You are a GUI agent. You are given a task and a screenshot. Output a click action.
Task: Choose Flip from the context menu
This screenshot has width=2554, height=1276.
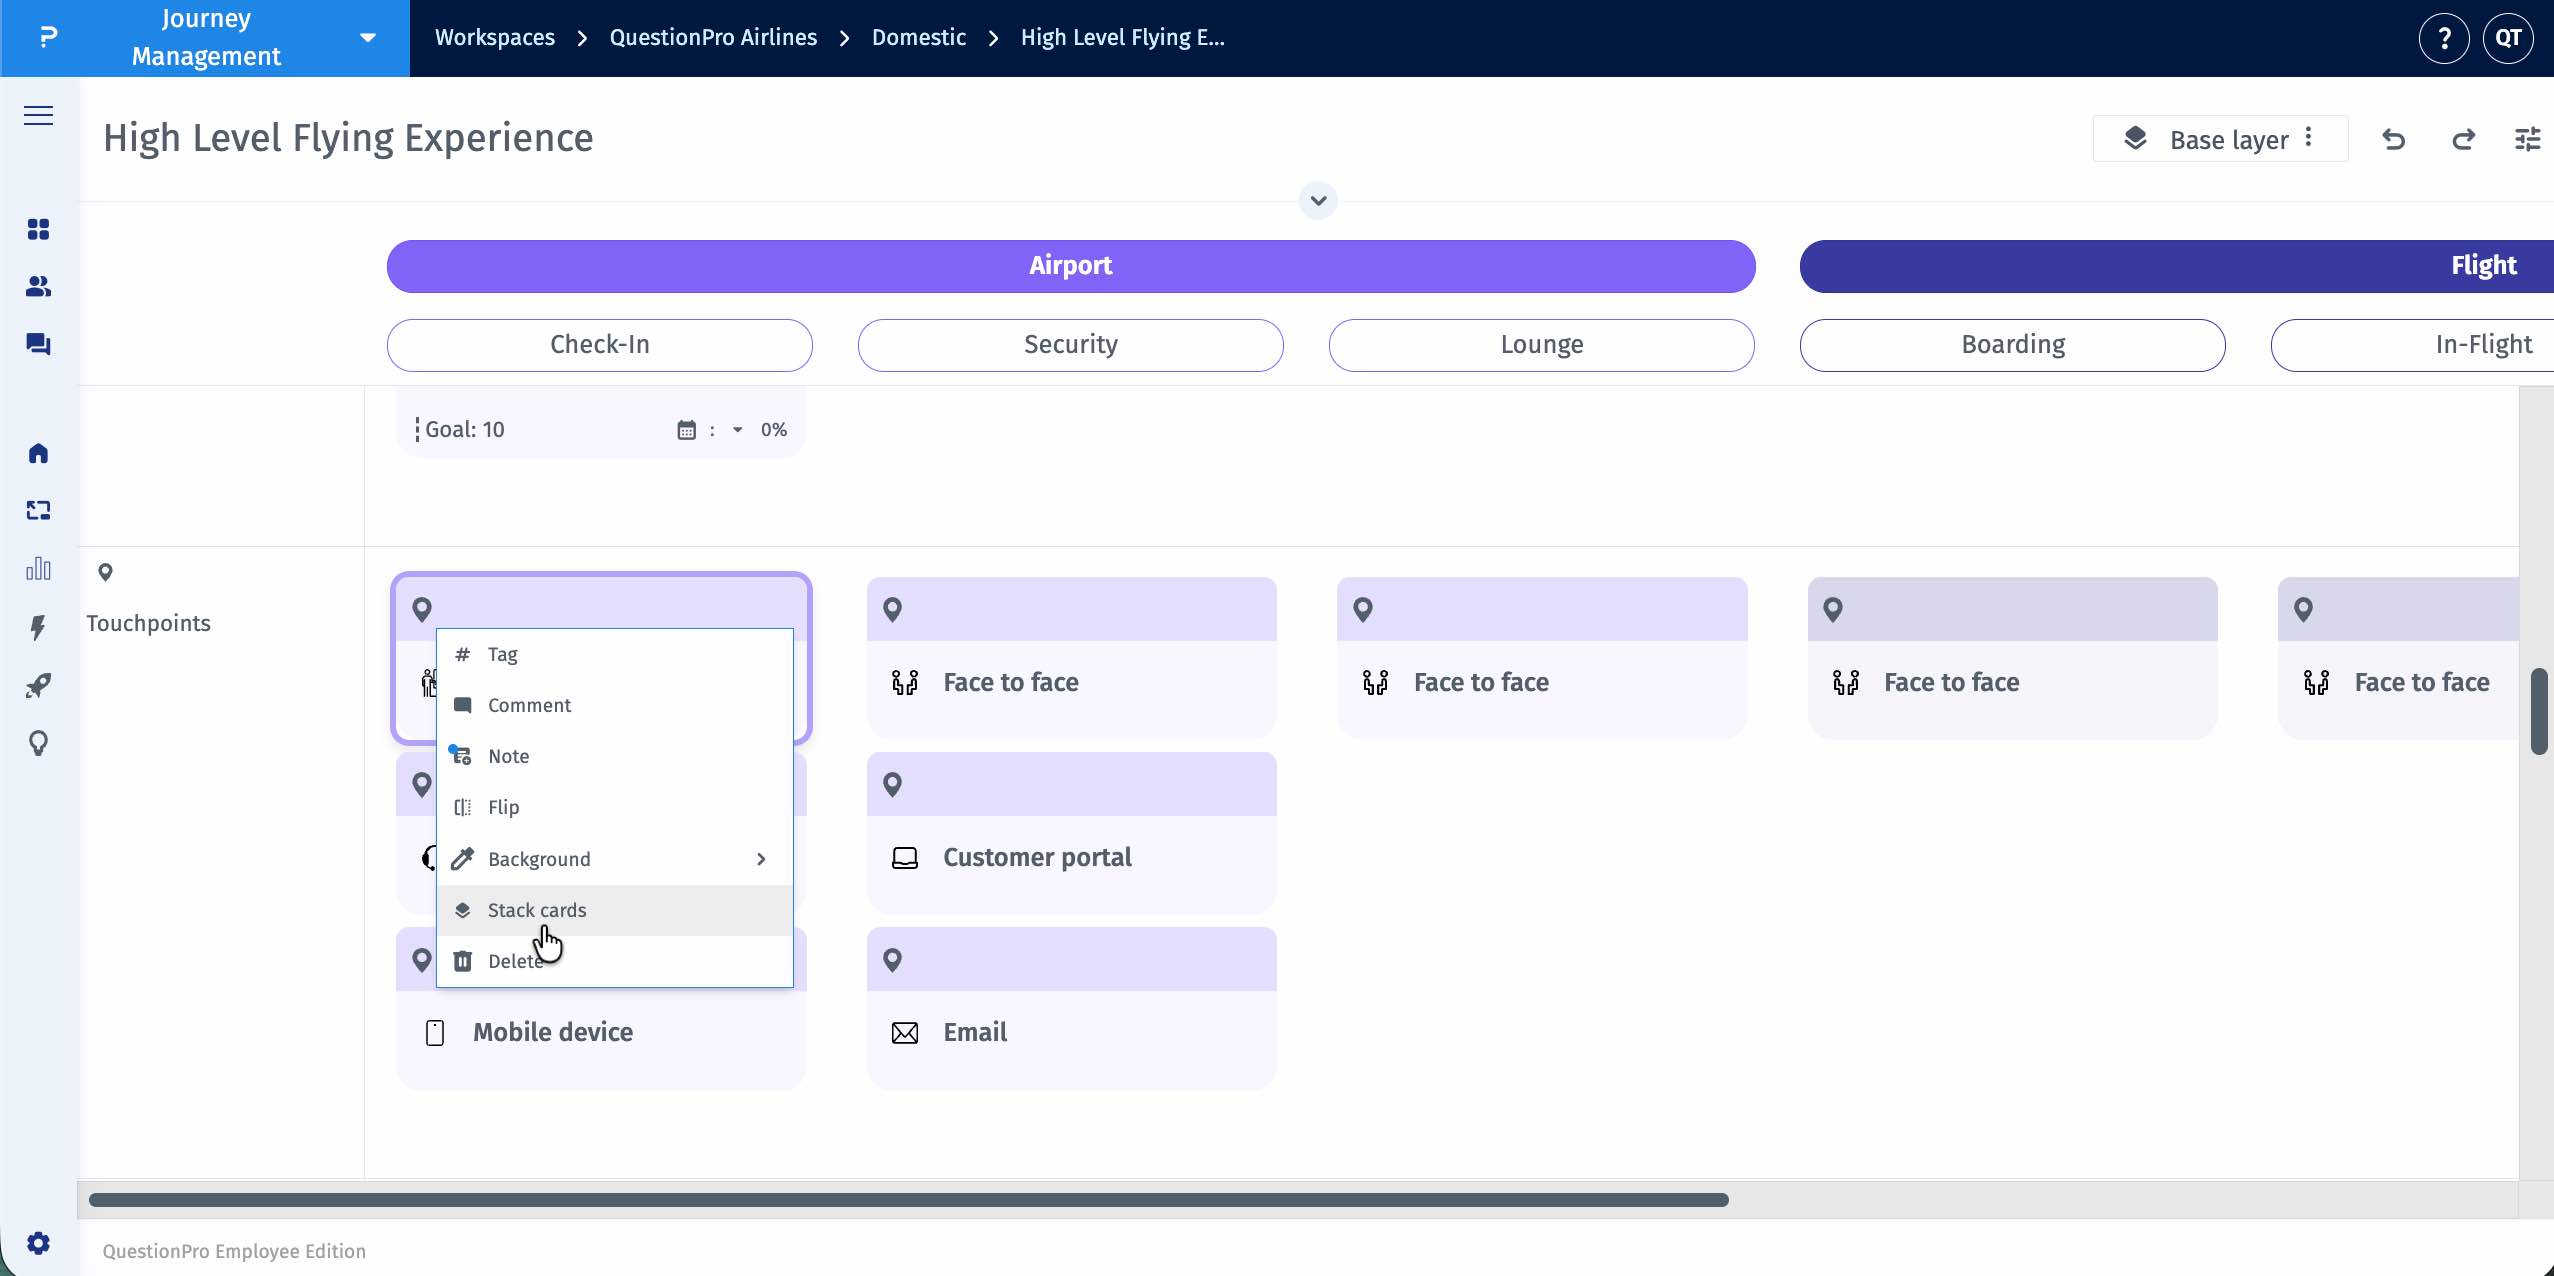(x=503, y=806)
